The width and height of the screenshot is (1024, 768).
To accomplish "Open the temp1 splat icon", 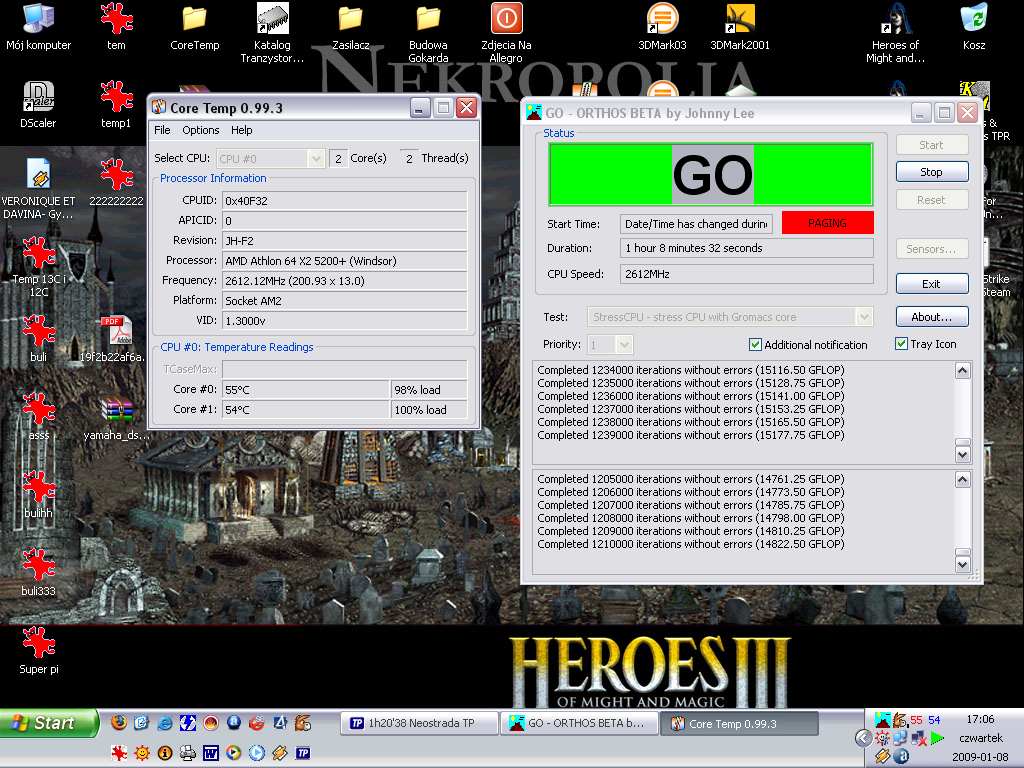I will (x=116, y=104).
